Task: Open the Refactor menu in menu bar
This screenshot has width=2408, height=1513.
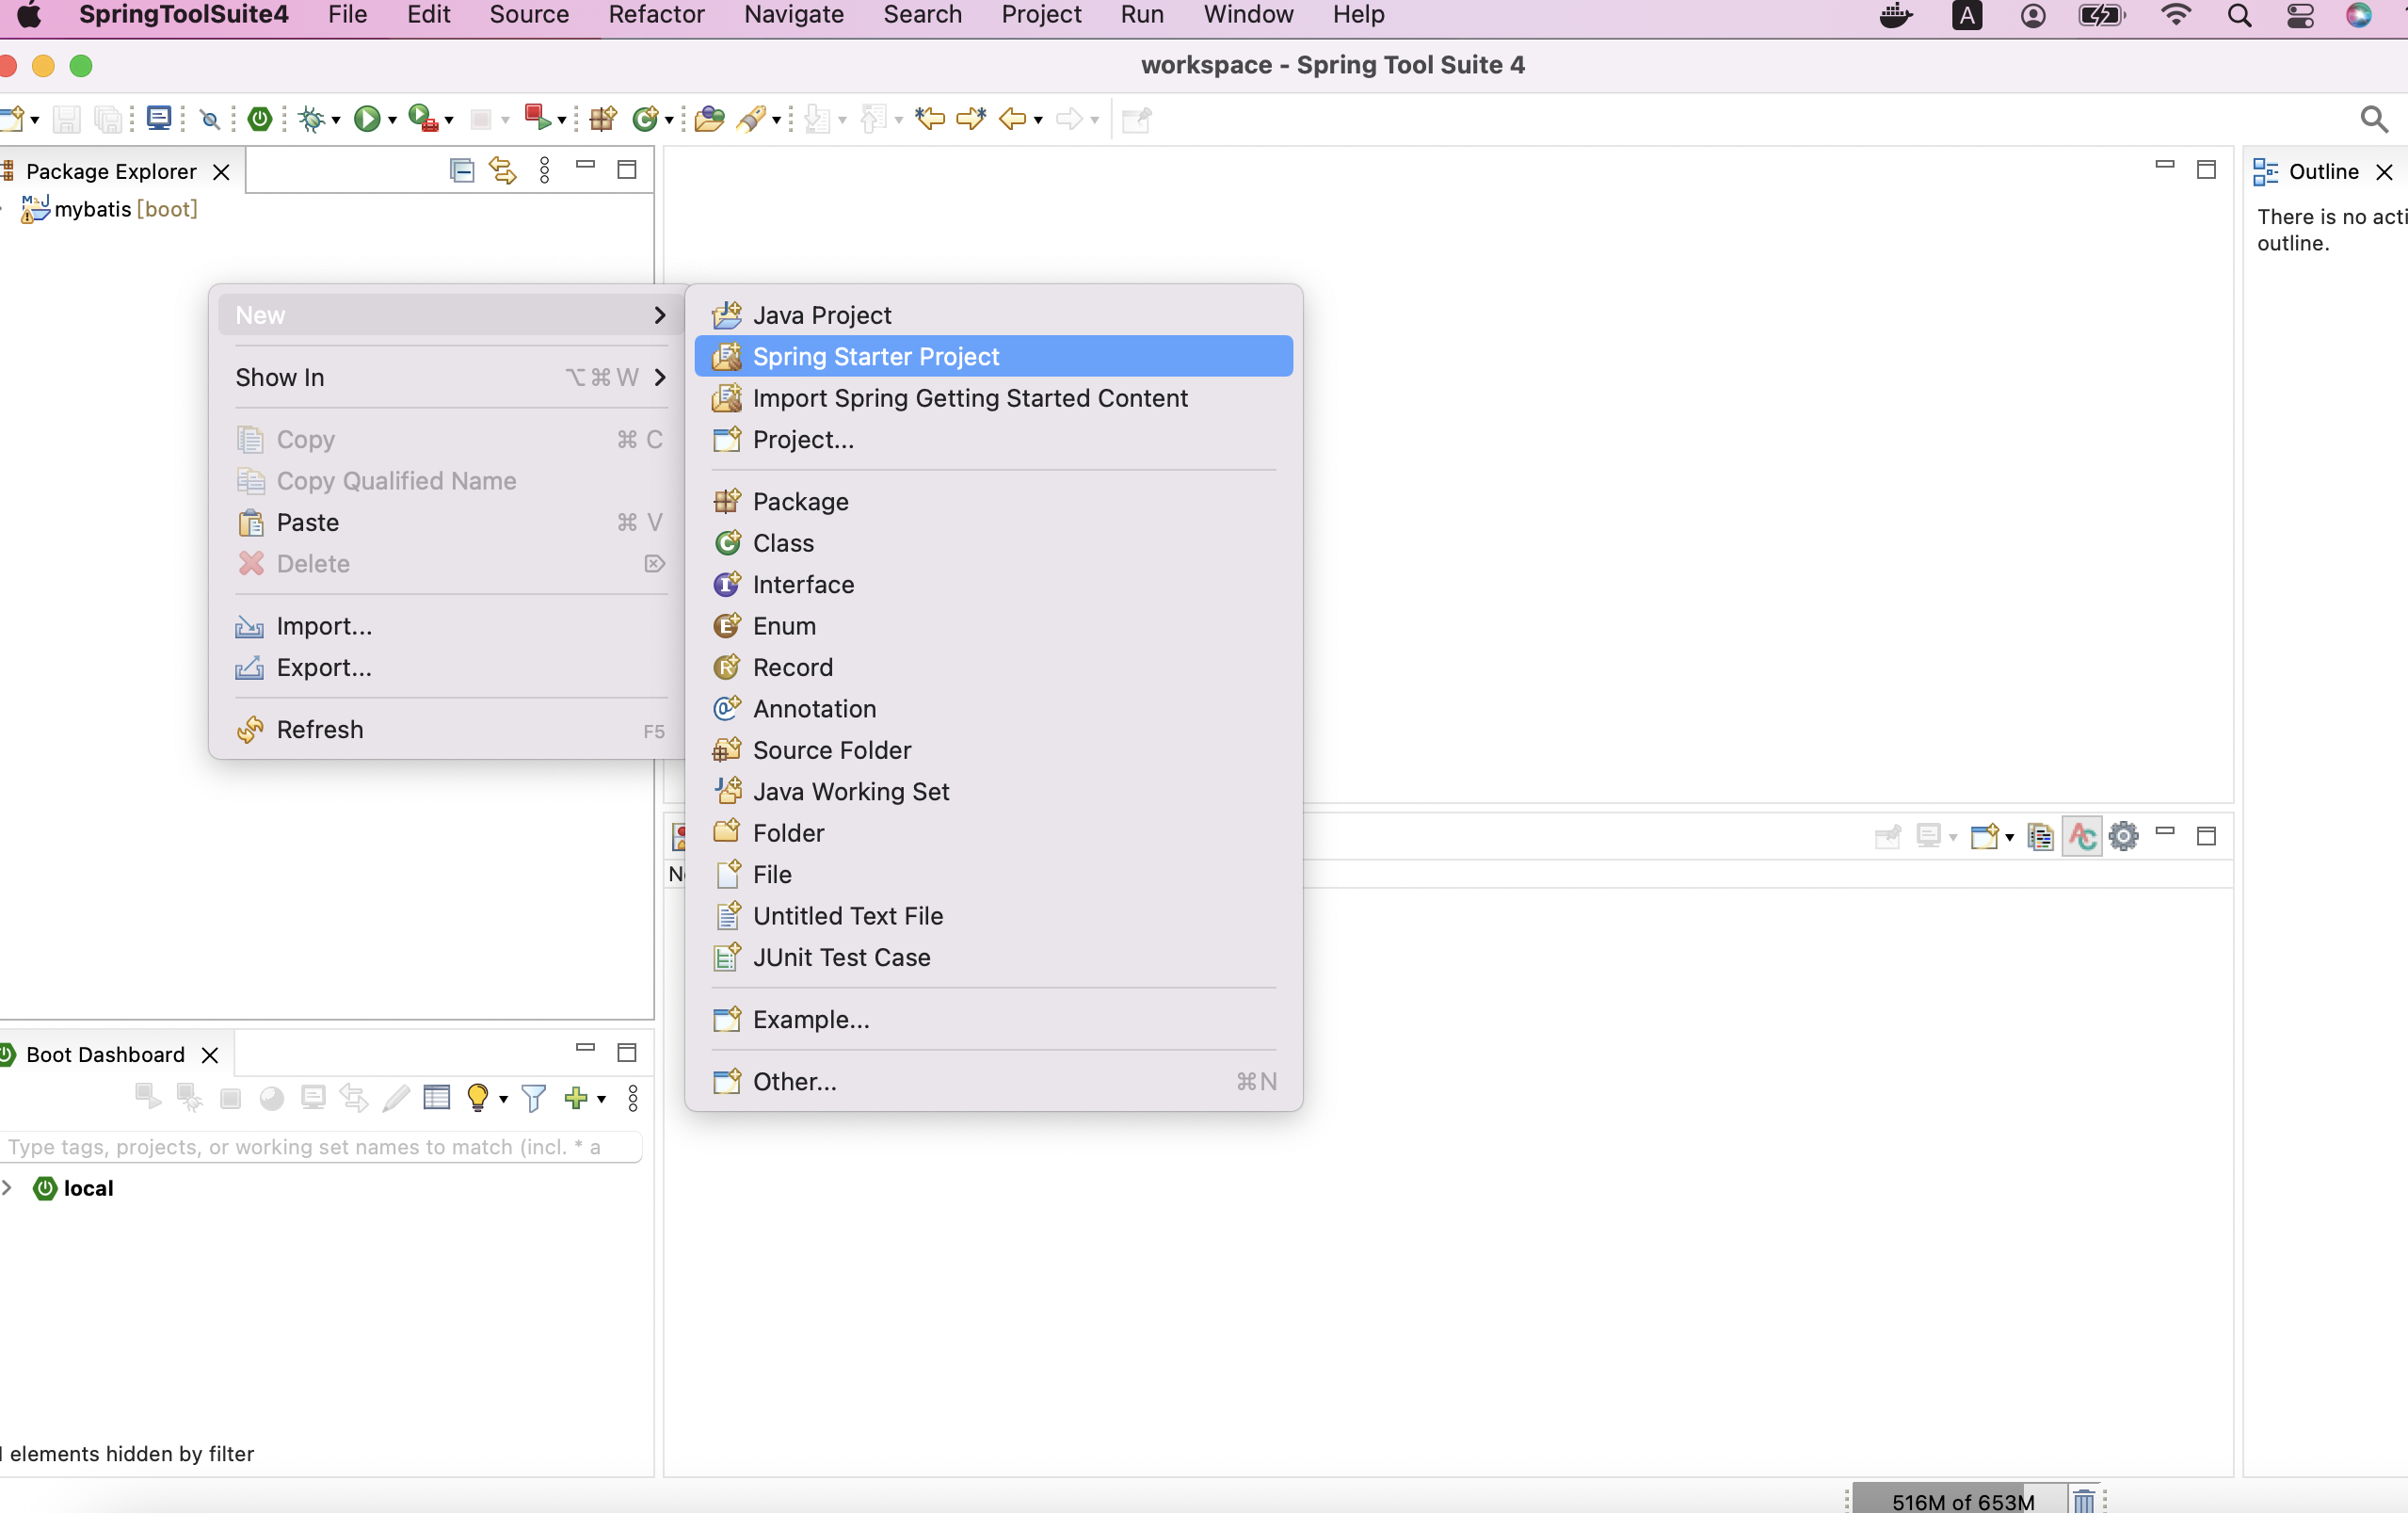Action: coord(656,15)
